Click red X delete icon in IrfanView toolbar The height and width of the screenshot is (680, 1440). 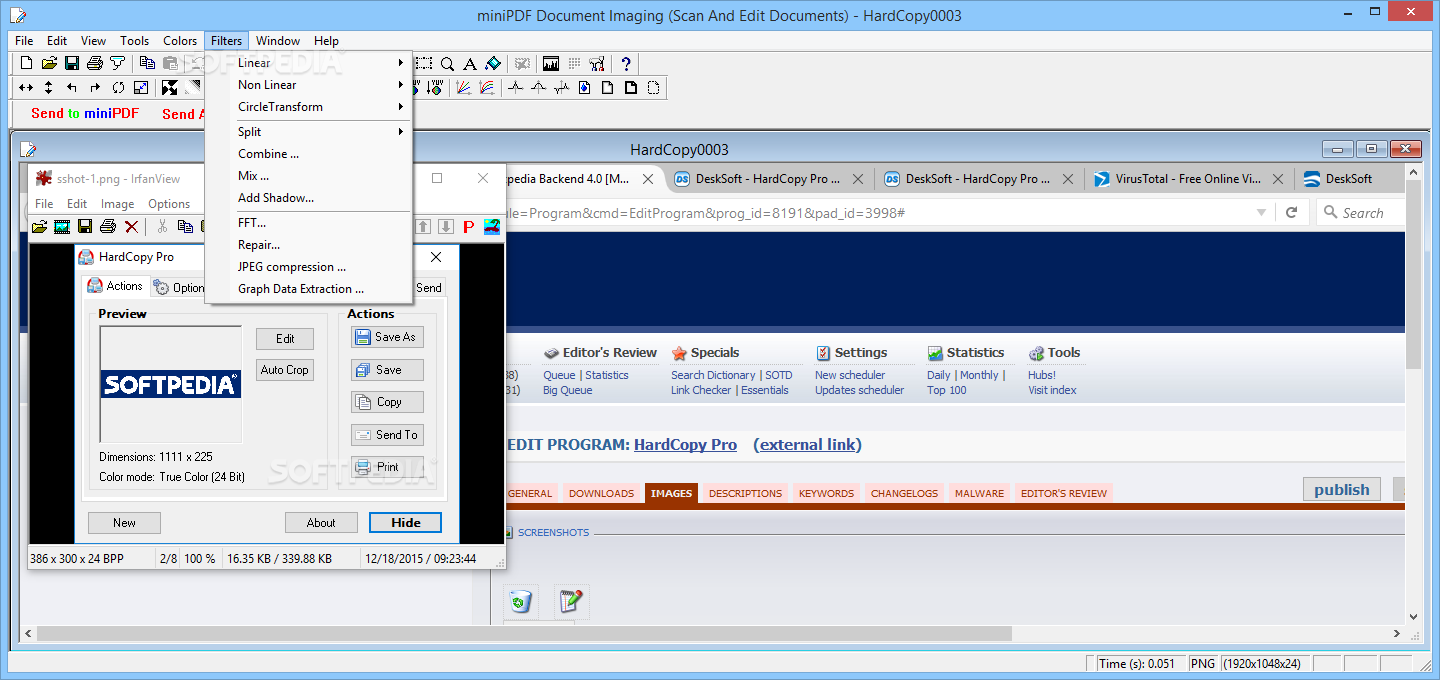pos(131,227)
